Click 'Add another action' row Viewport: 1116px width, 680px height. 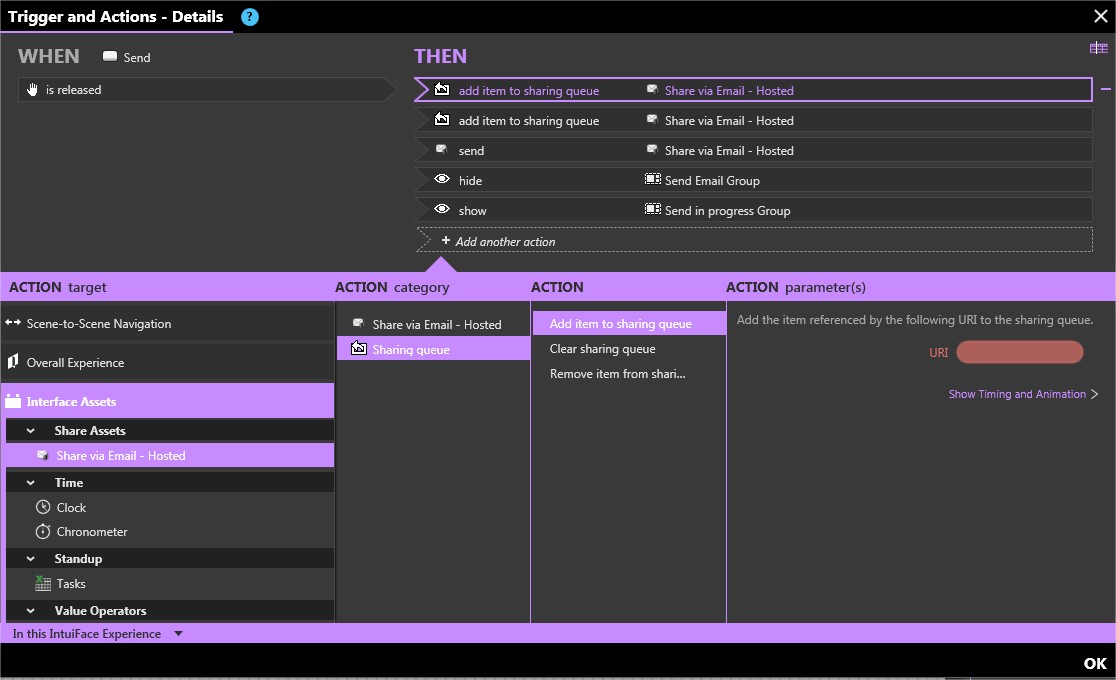505,241
